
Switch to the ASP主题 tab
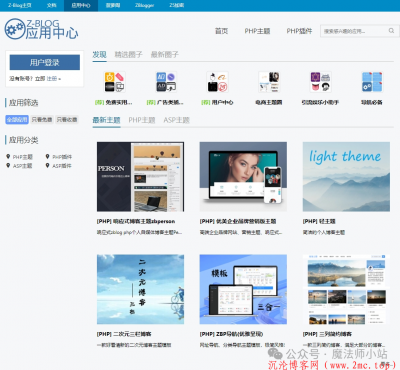click(176, 120)
